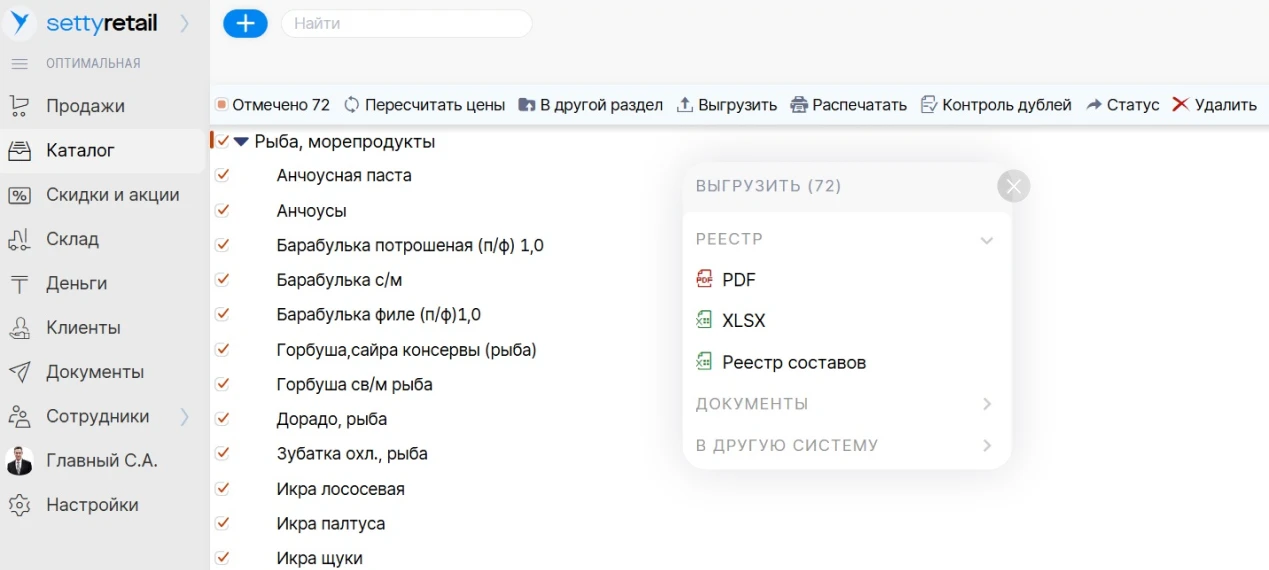The width and height of the screenshot is (1269, 570).
Task: Click the Выгрузить upload icon
Action: 685,105
